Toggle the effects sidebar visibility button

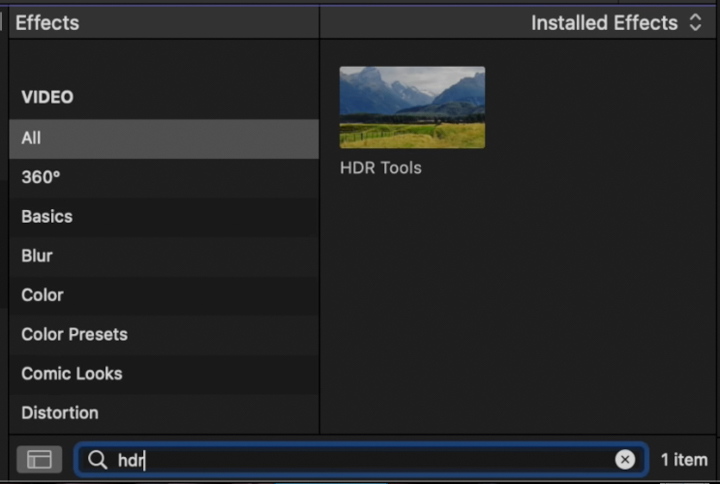pos(39,459)
